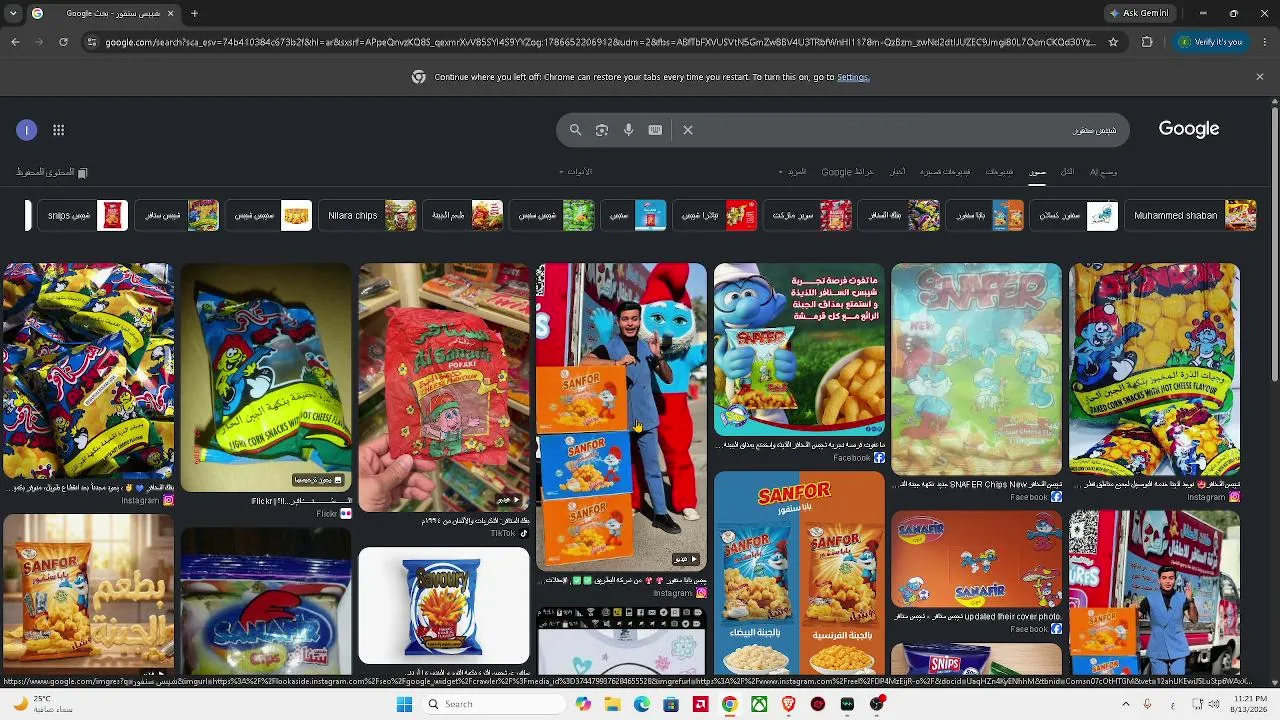Dismiss the restore tabs notification bar

[1259, 77]
